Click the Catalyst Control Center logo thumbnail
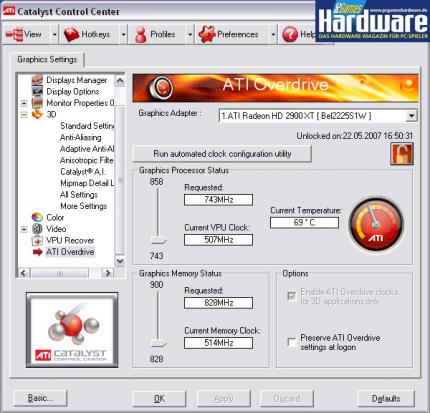Viewport: 430px width, 413px height. click(x=72, y=330)
